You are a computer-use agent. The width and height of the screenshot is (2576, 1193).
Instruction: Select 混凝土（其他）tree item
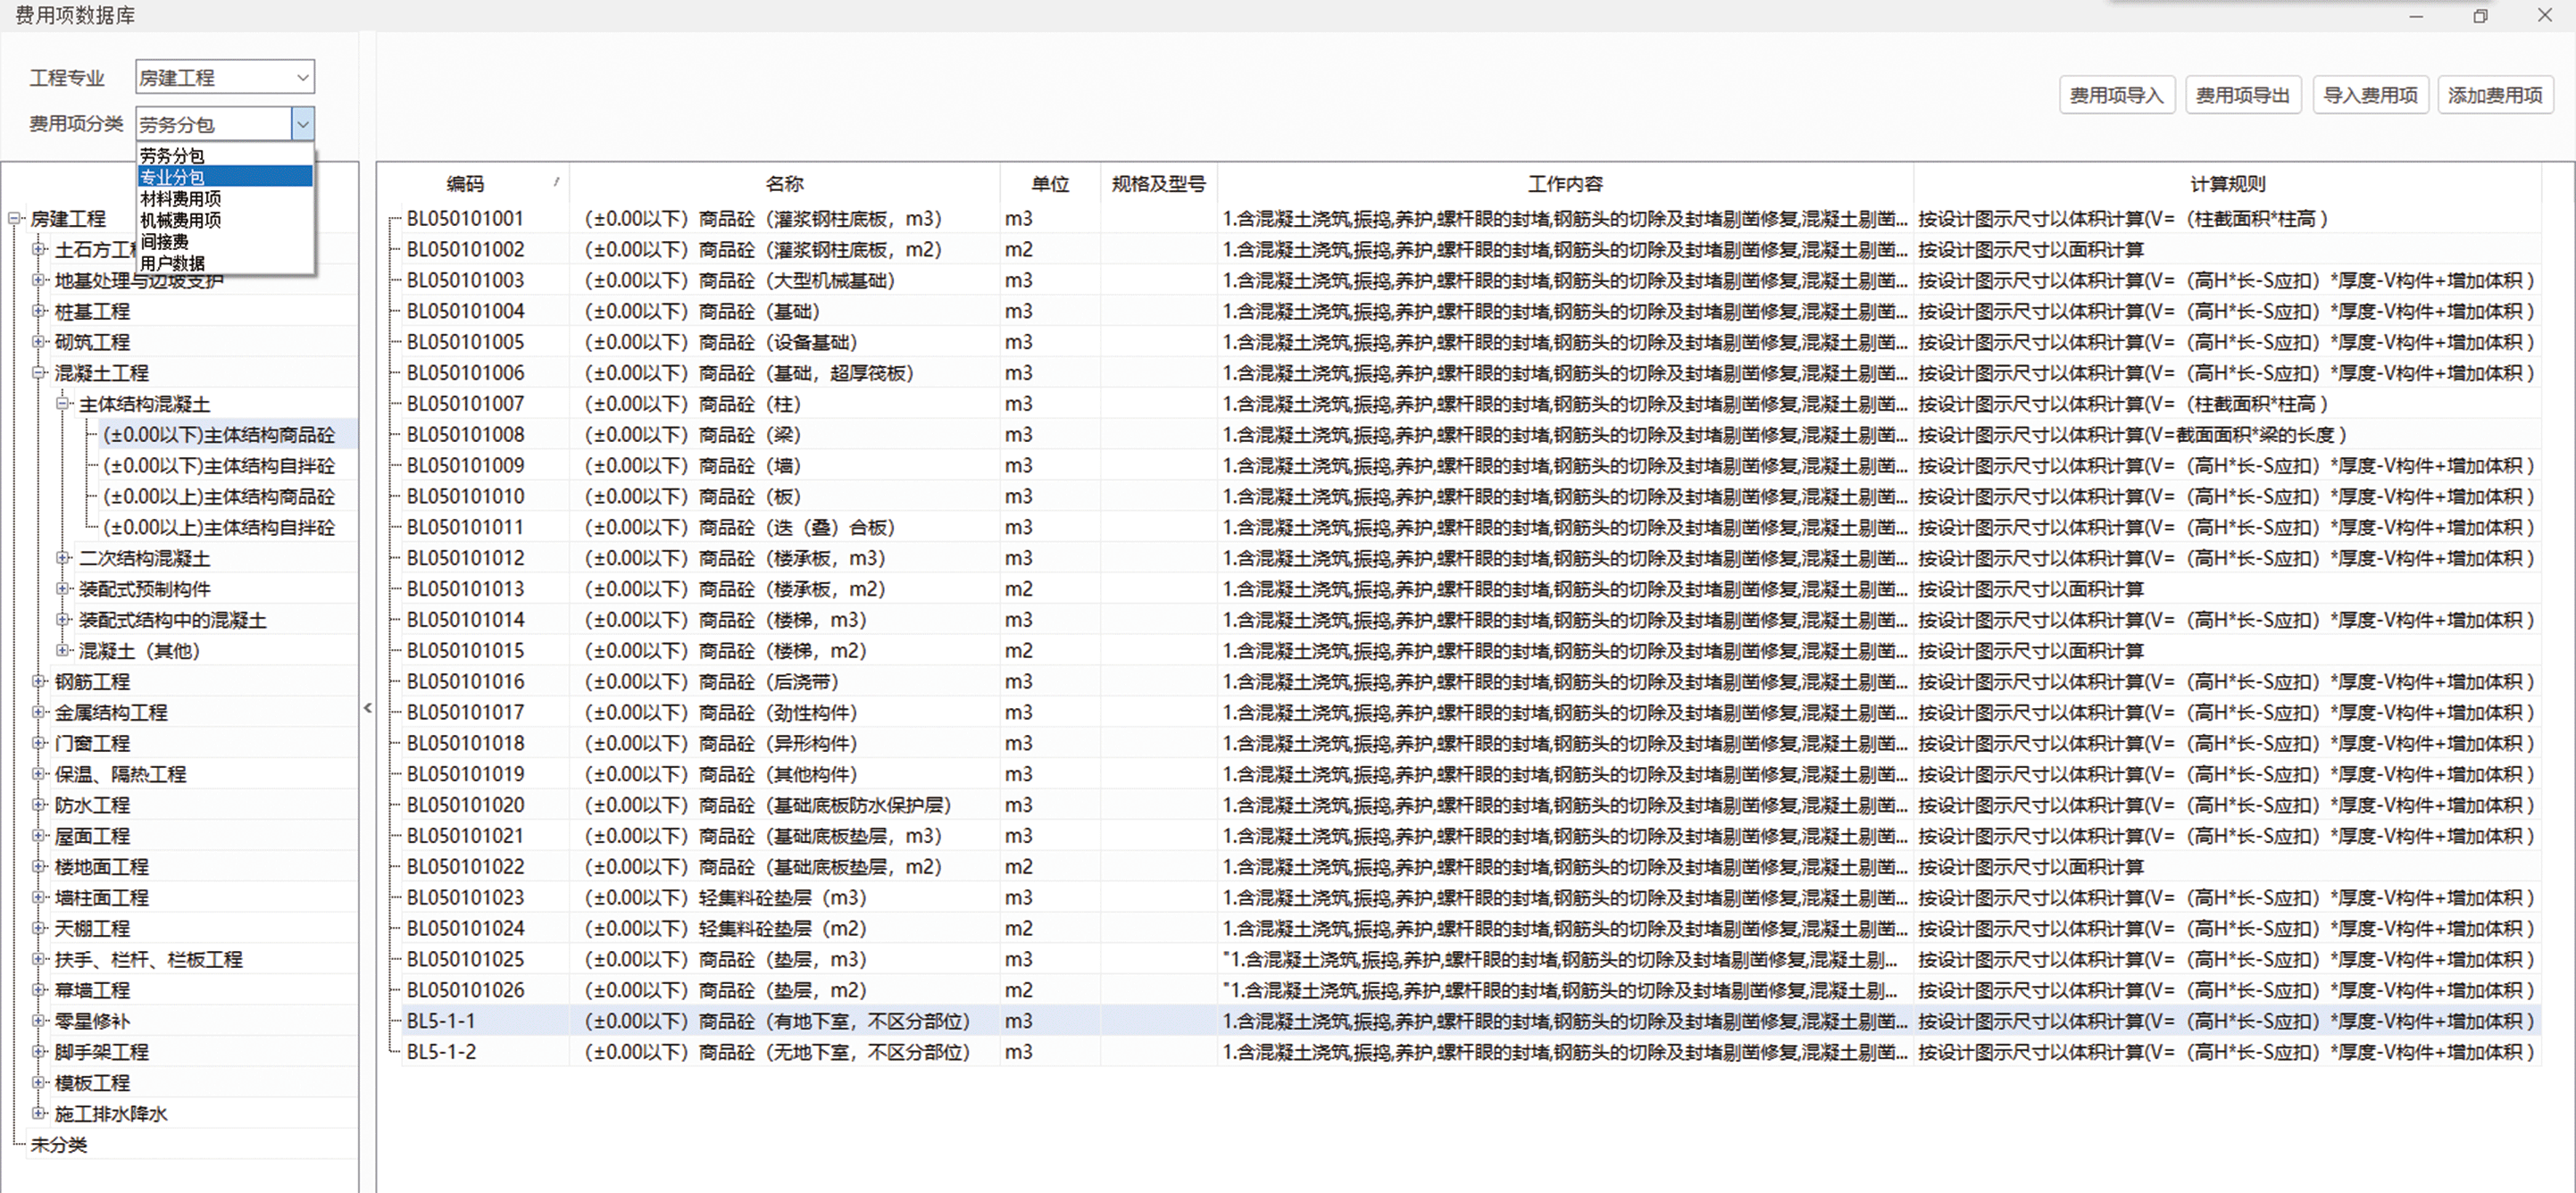point(140,651)
